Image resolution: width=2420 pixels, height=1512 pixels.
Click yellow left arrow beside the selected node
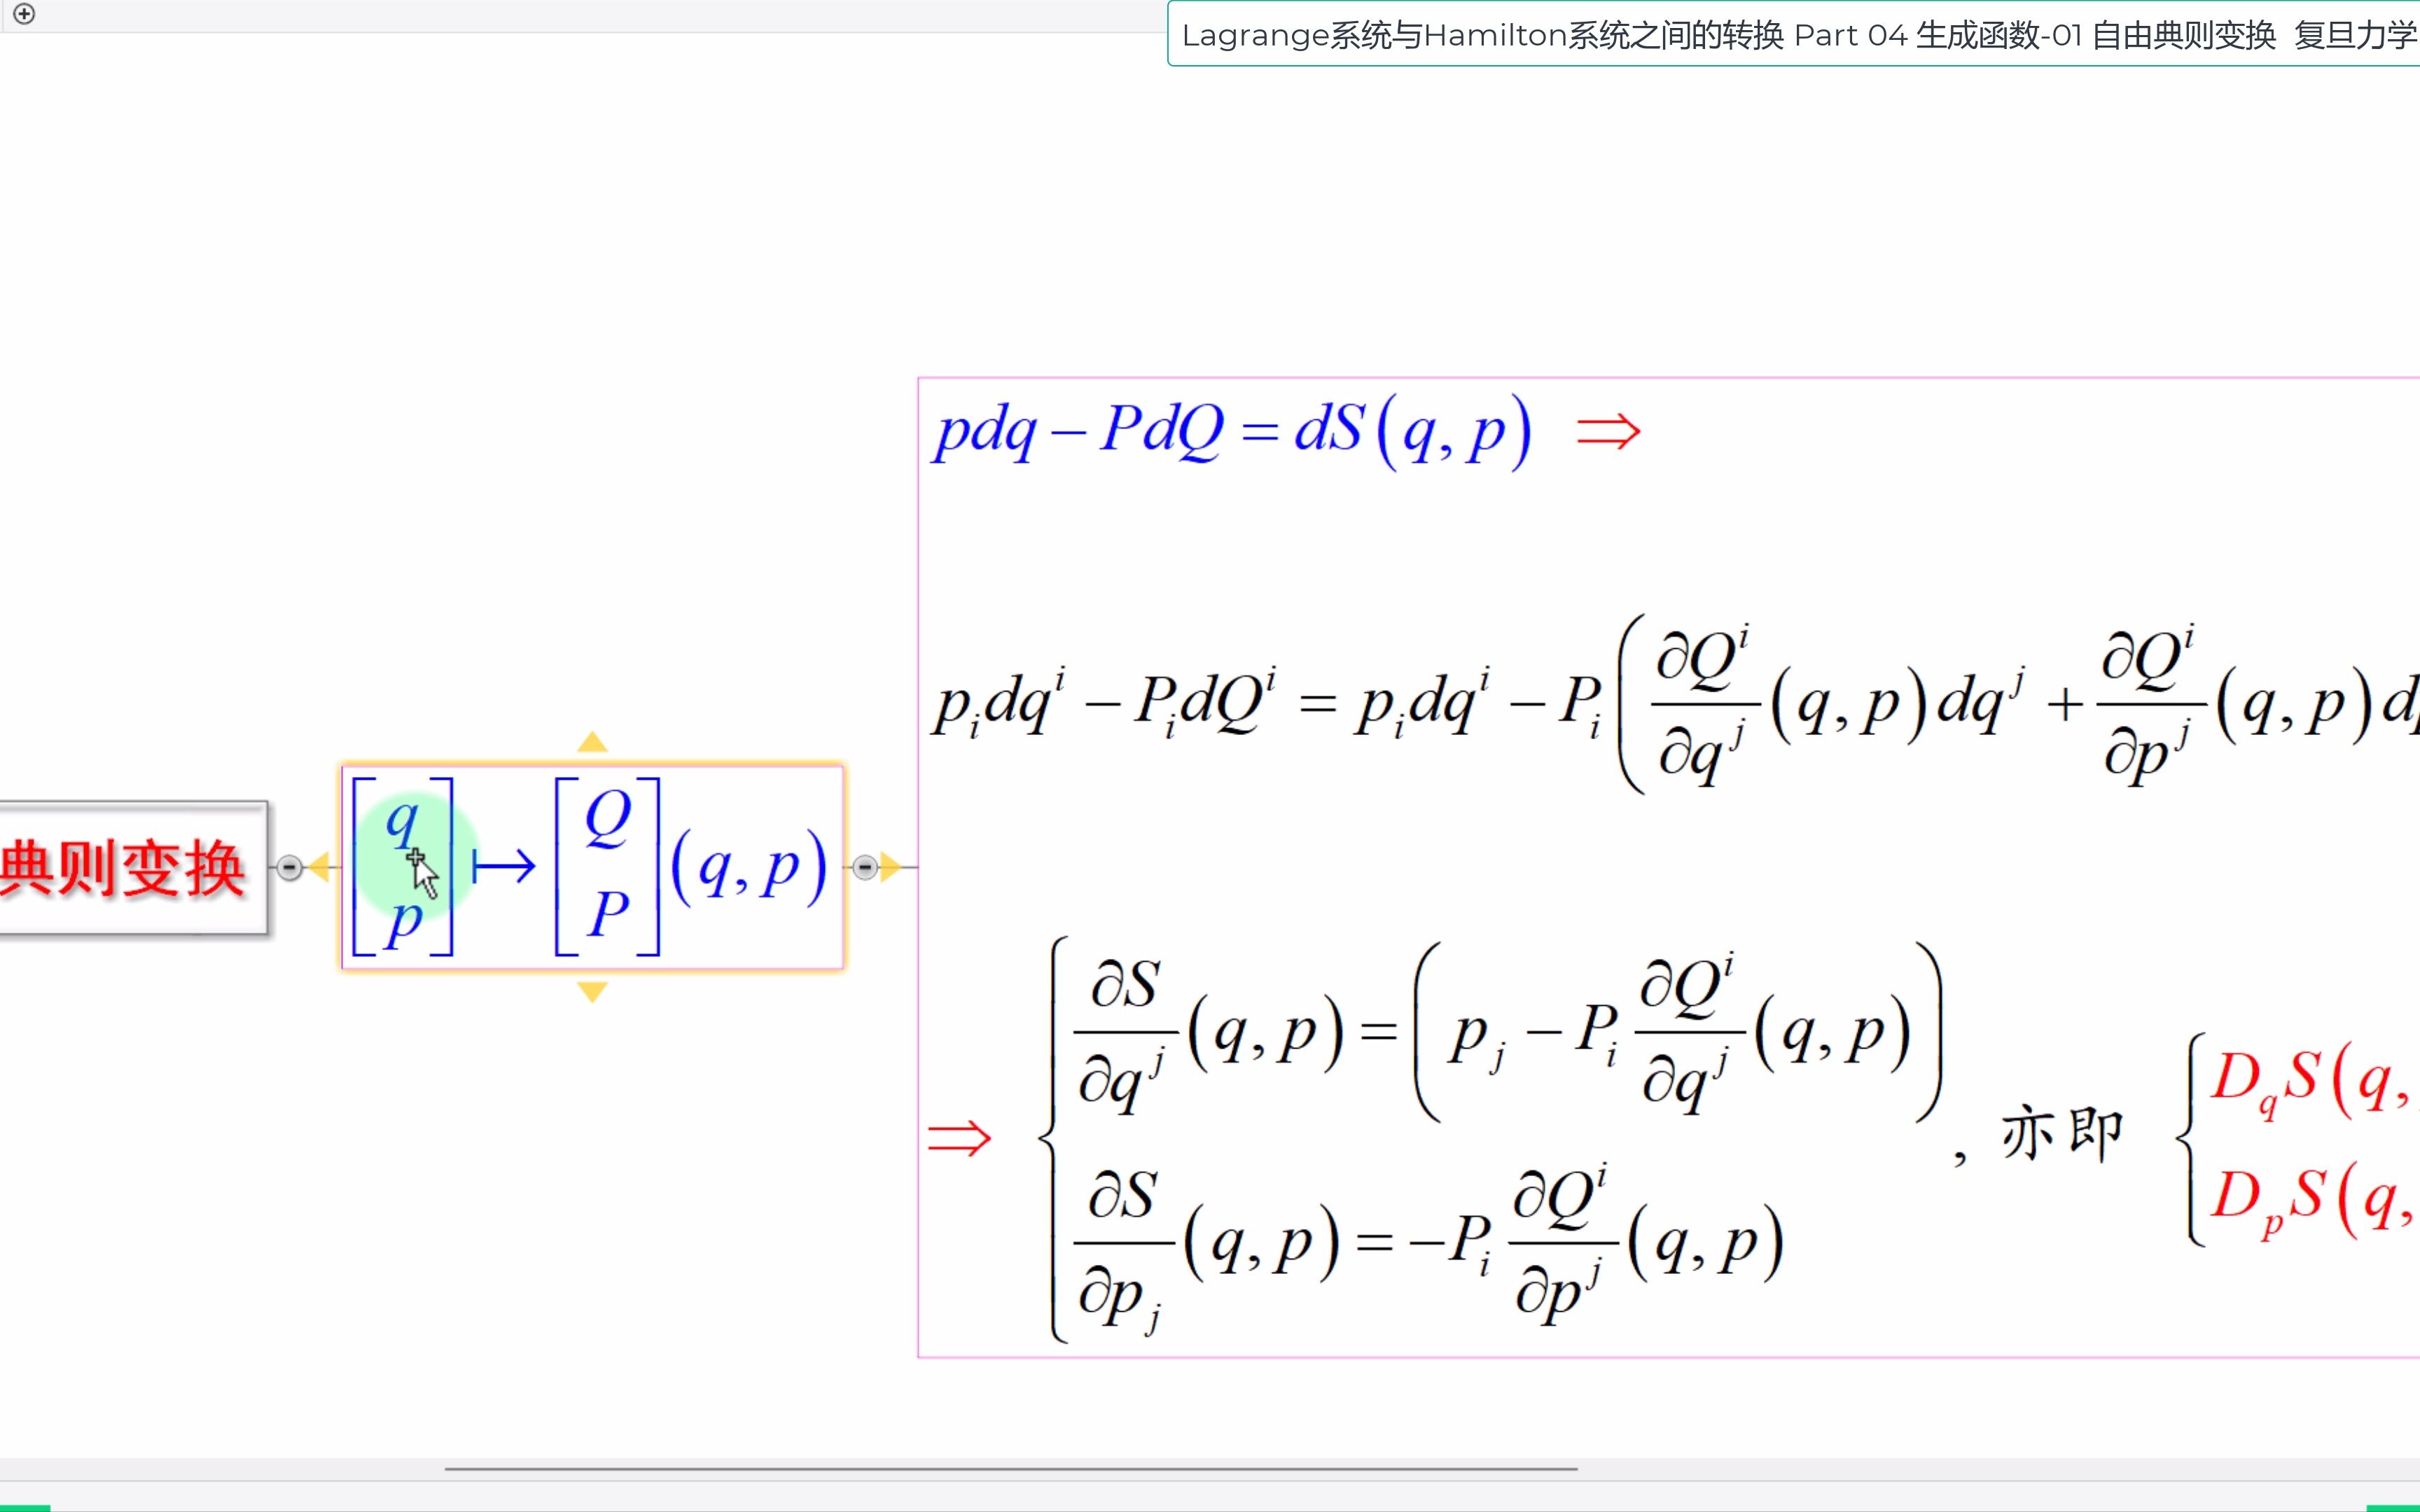[x=319, y=867]
